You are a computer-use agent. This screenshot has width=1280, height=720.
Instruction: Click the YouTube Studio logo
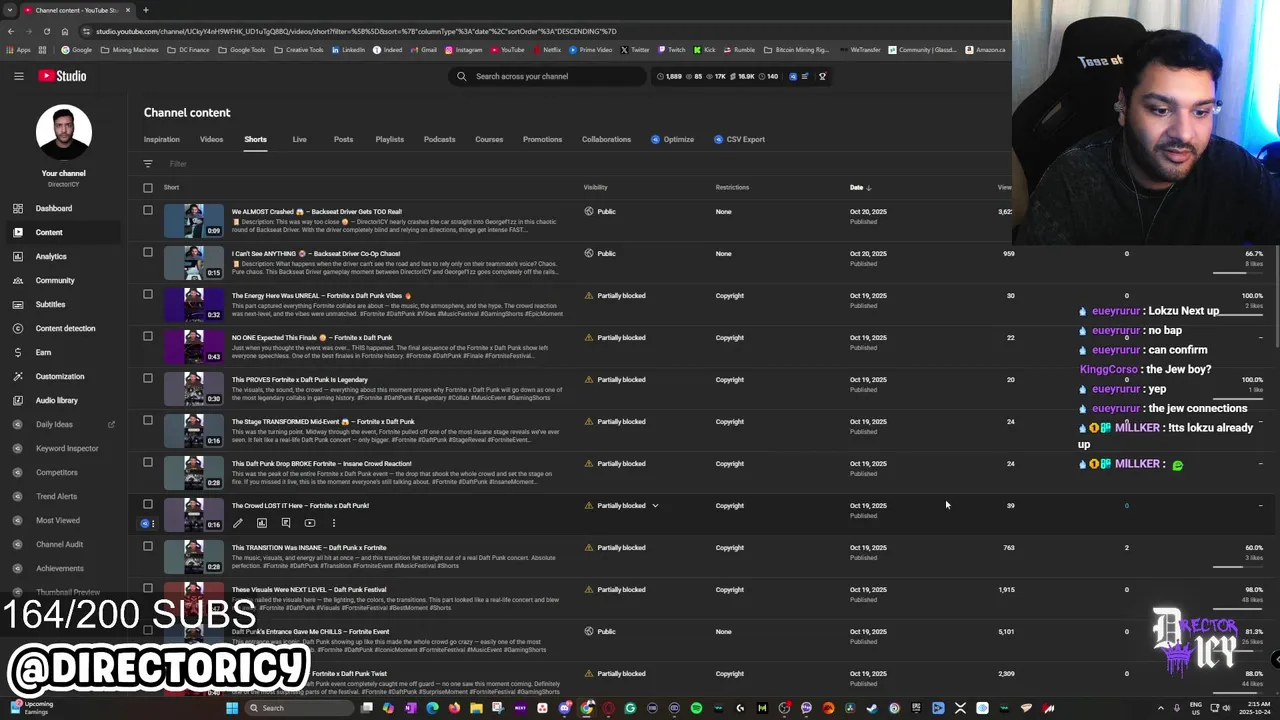pos(63,76)
